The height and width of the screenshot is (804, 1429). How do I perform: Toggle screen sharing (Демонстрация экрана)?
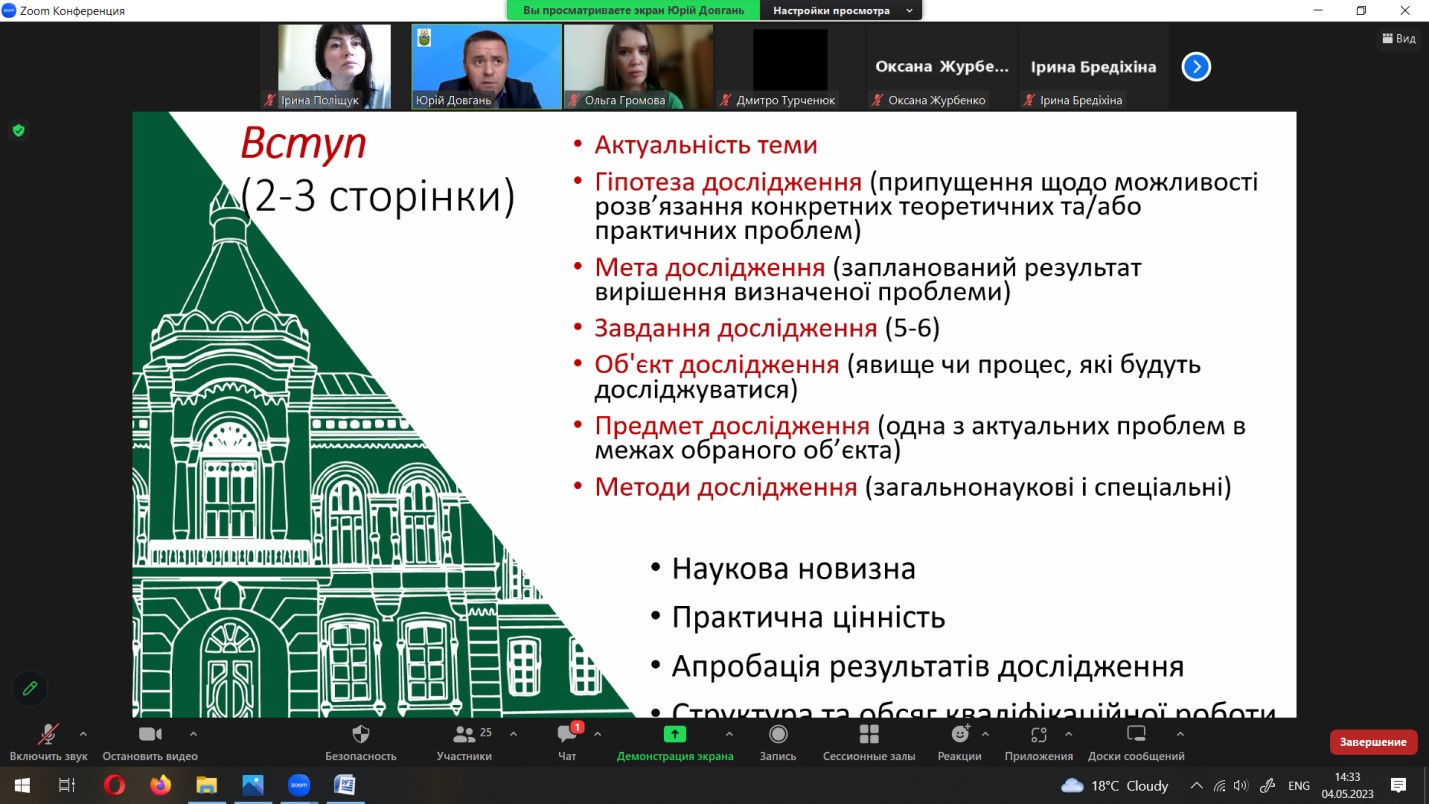coord(675,736)
